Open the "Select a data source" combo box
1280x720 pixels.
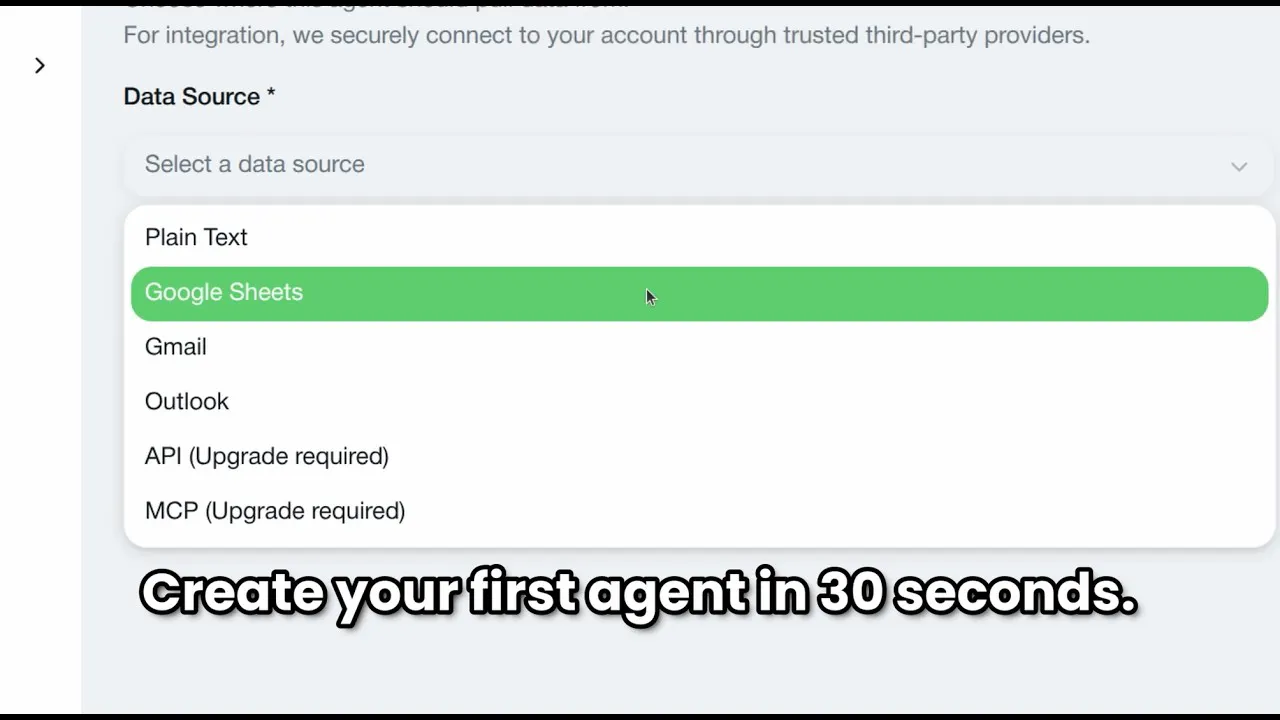click(699, 165)
